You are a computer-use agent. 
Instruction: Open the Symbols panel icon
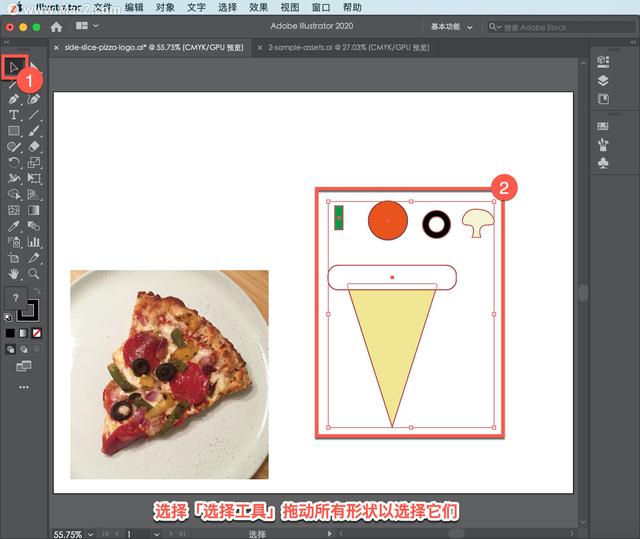pyautogui.click(x=603, y=163)
